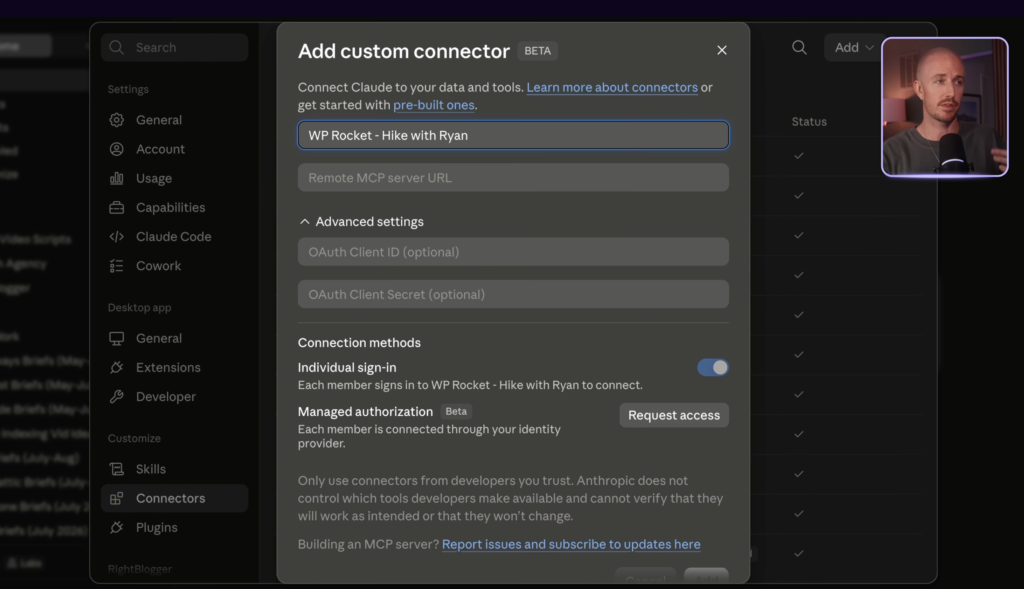Viewport: 1024px width, 589px height.
Task: Click the Claude Code brackets icon
Action: (x=117, y=236)
